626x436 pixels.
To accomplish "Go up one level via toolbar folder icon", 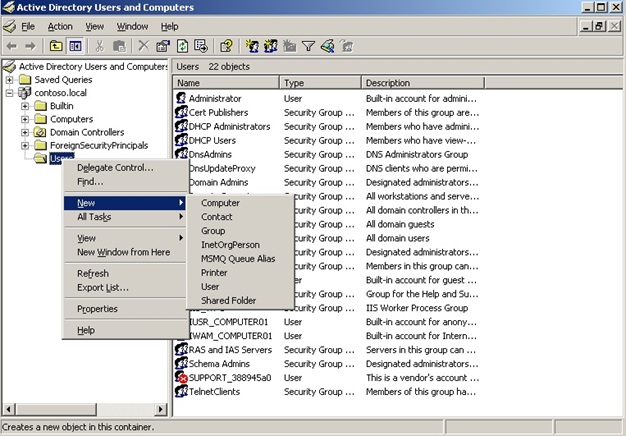I will [56, 46].
